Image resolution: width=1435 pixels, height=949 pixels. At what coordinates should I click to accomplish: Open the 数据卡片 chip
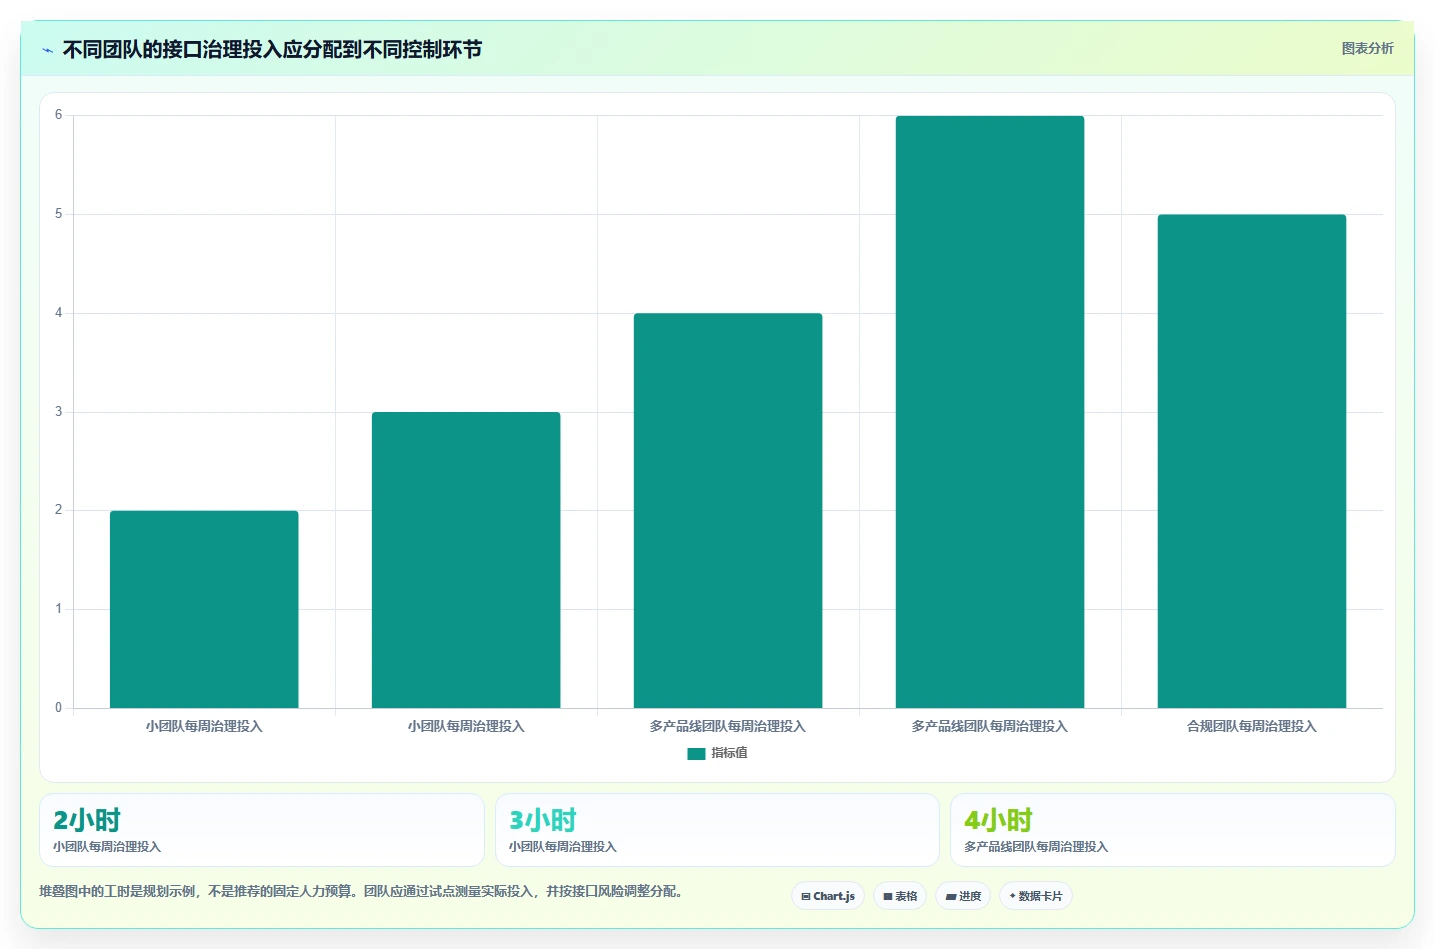[1036, 896]
